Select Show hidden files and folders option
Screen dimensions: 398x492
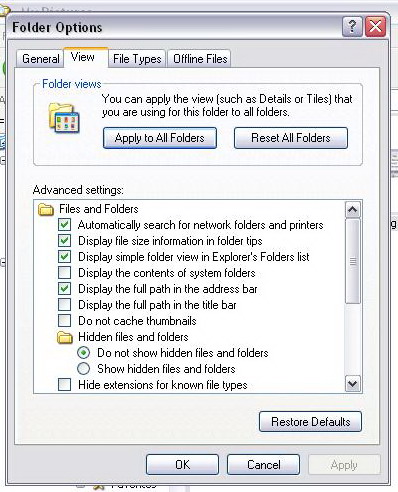click(83, 369)
